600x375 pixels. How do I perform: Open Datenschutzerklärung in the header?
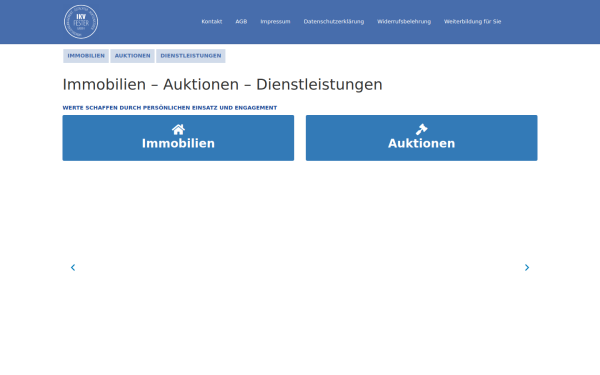point(334,21)
